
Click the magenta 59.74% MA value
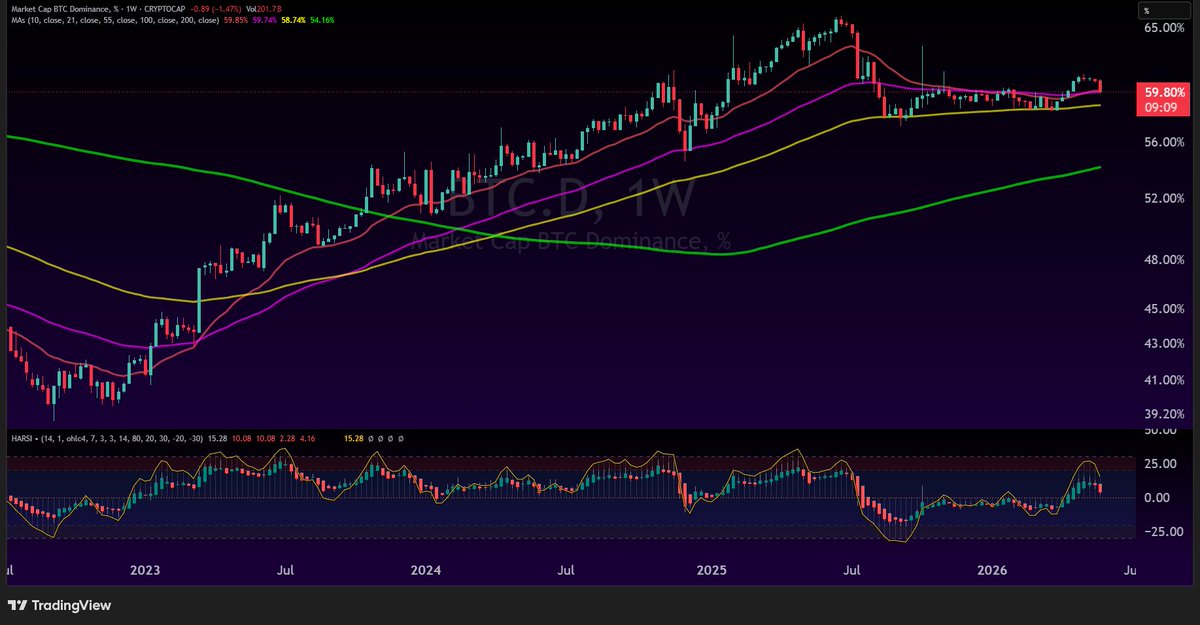click(x=265, y=20)
